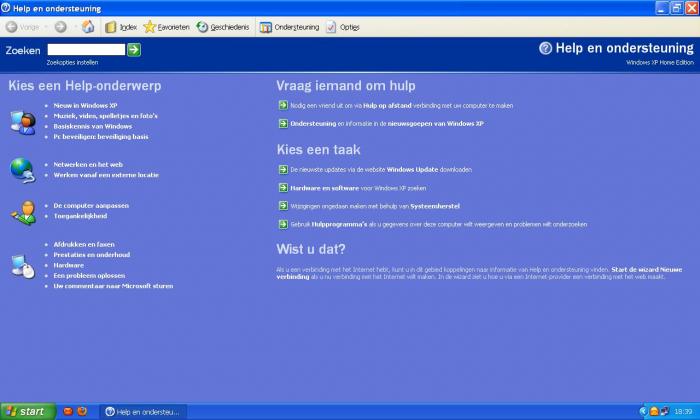Restore down the help window

[677, 8]
